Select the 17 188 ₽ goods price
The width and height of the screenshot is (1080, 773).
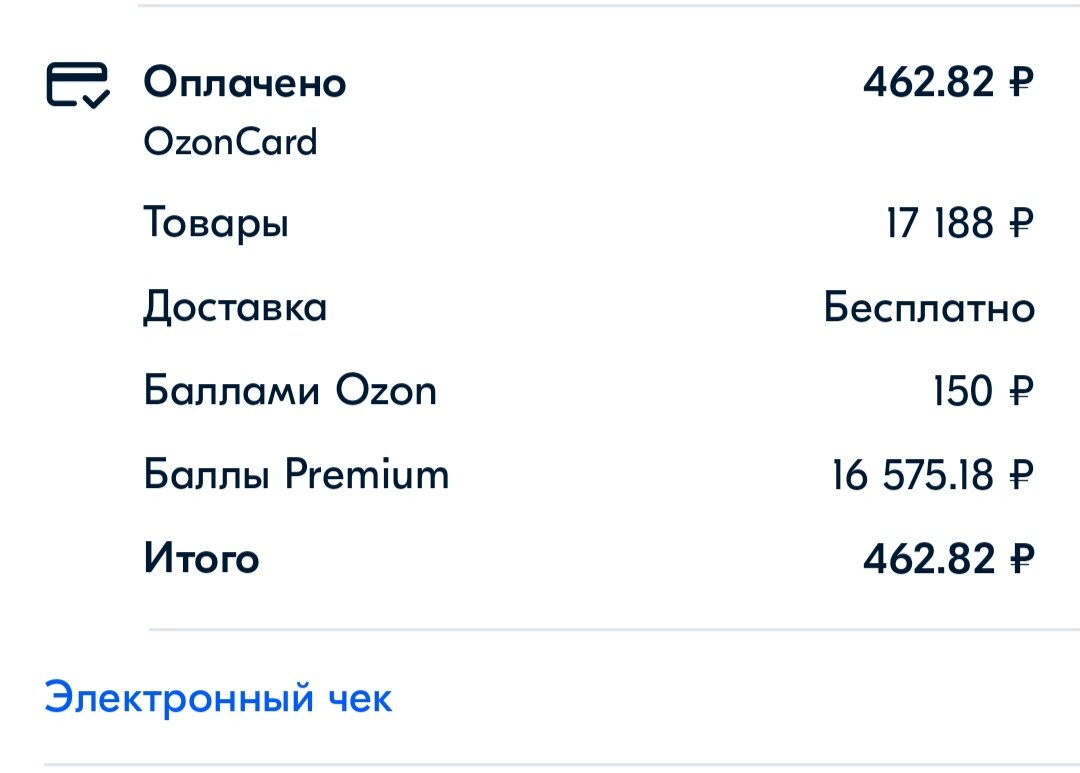click(960, 223)
